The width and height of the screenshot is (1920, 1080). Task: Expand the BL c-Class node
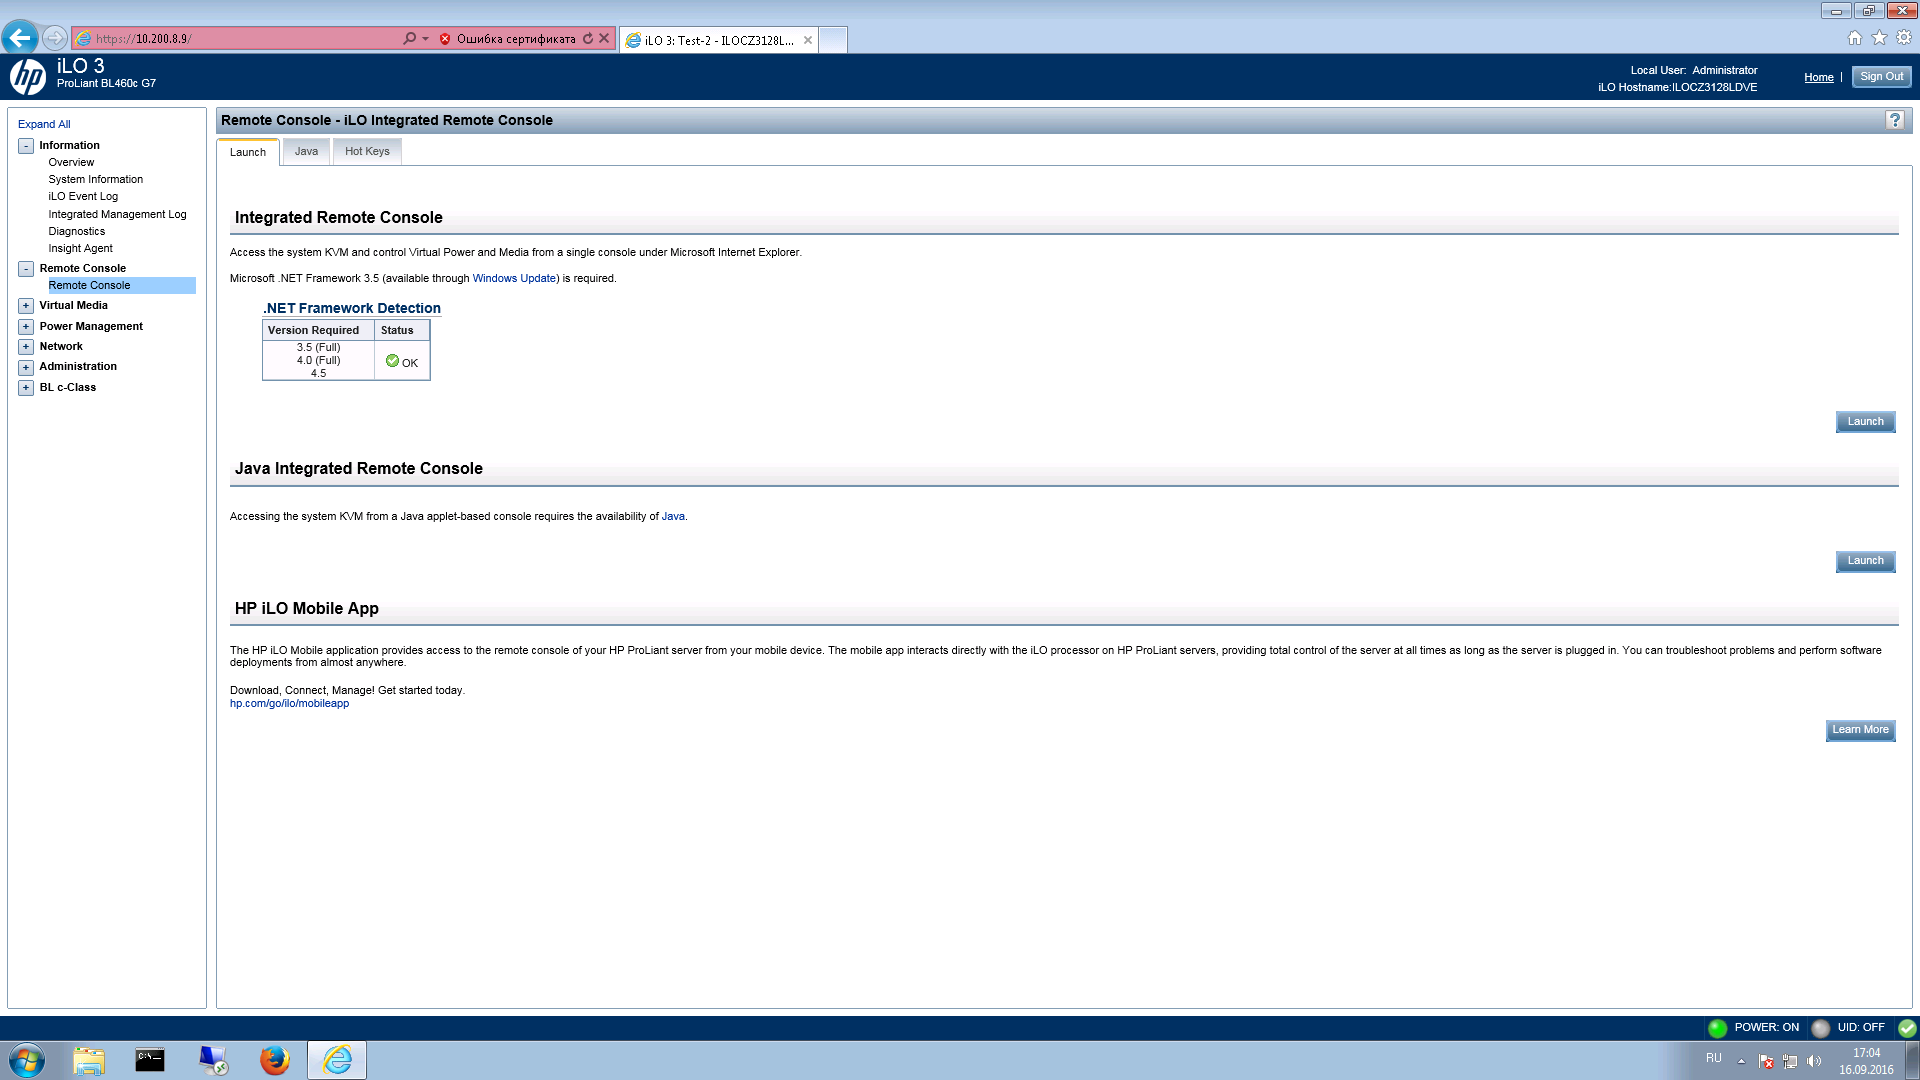(26, 388)
